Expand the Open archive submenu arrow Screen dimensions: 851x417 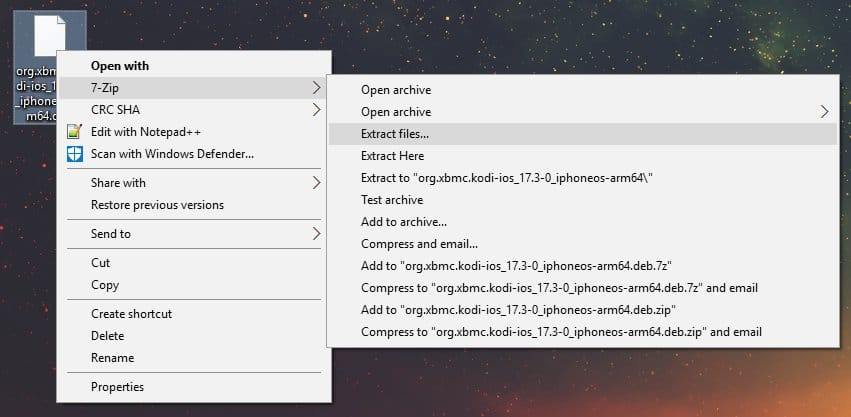pyautogui.click(x=824, y=112)
